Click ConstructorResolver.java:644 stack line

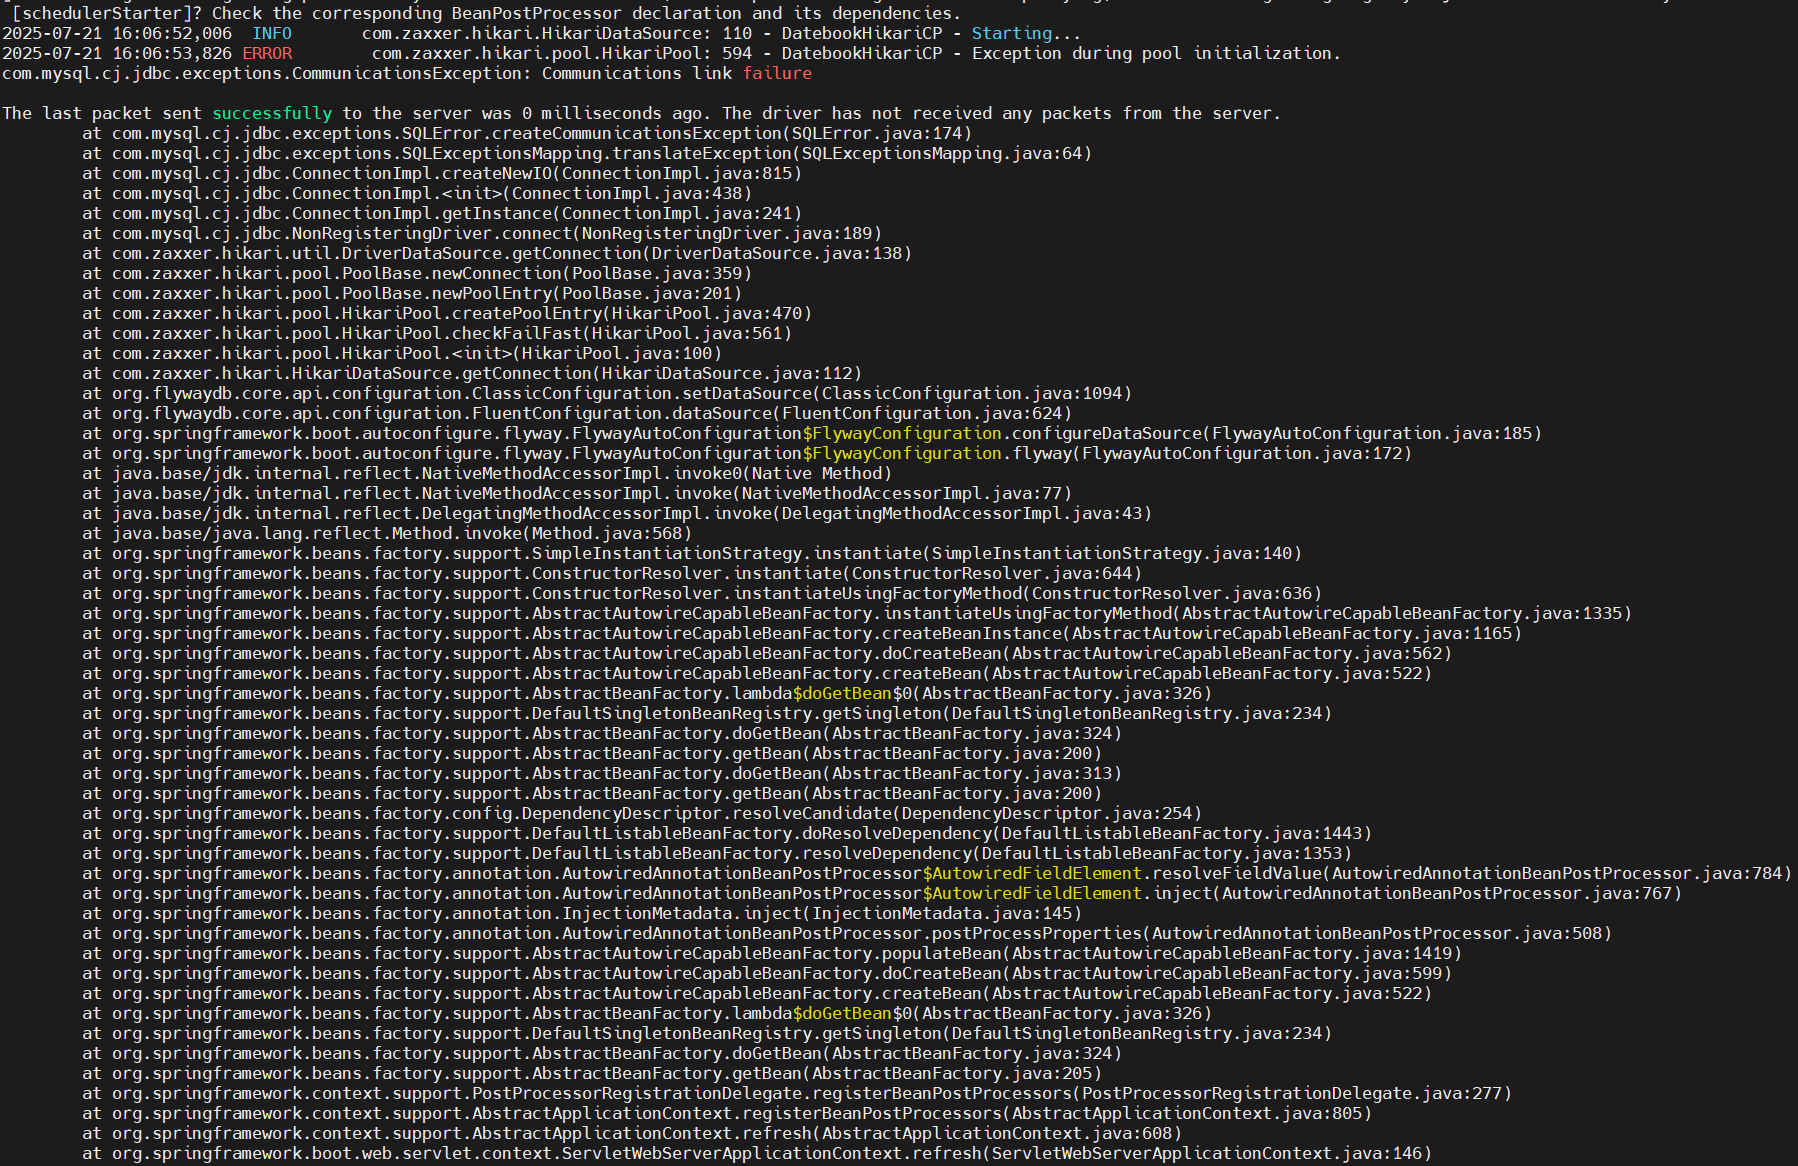tap(612, 574)
